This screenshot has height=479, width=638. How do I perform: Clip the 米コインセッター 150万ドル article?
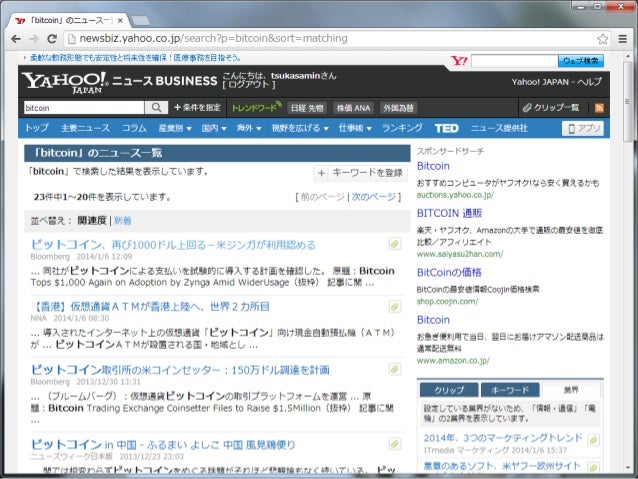pos(394,369)
